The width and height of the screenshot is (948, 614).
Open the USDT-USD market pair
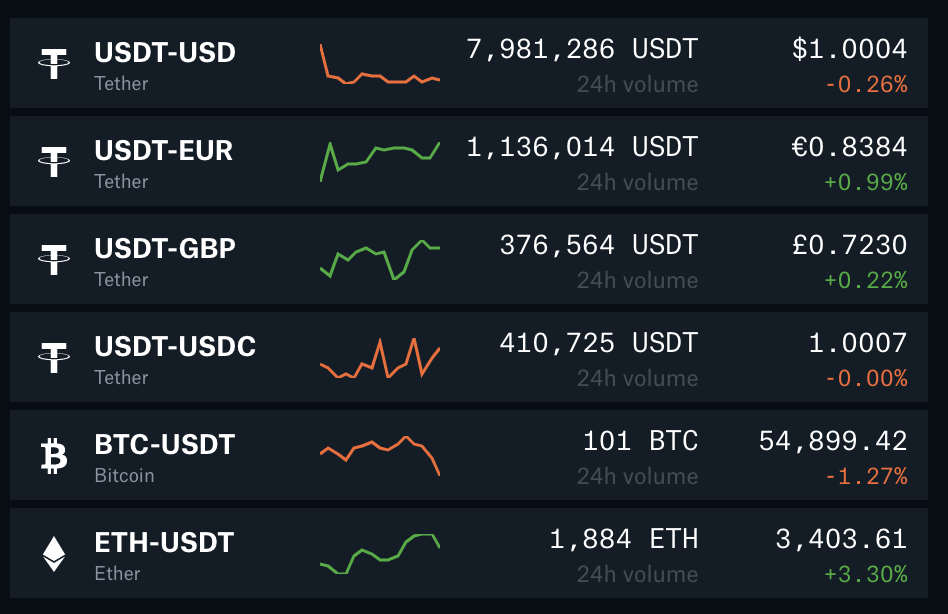click(165, 52)
